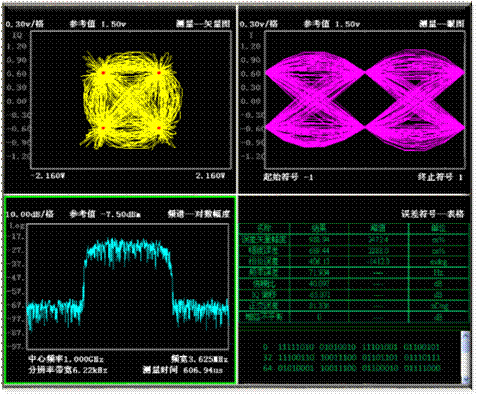Select the bottom-right red constellation point
The image size is (477, 395).
pos(159,128)
